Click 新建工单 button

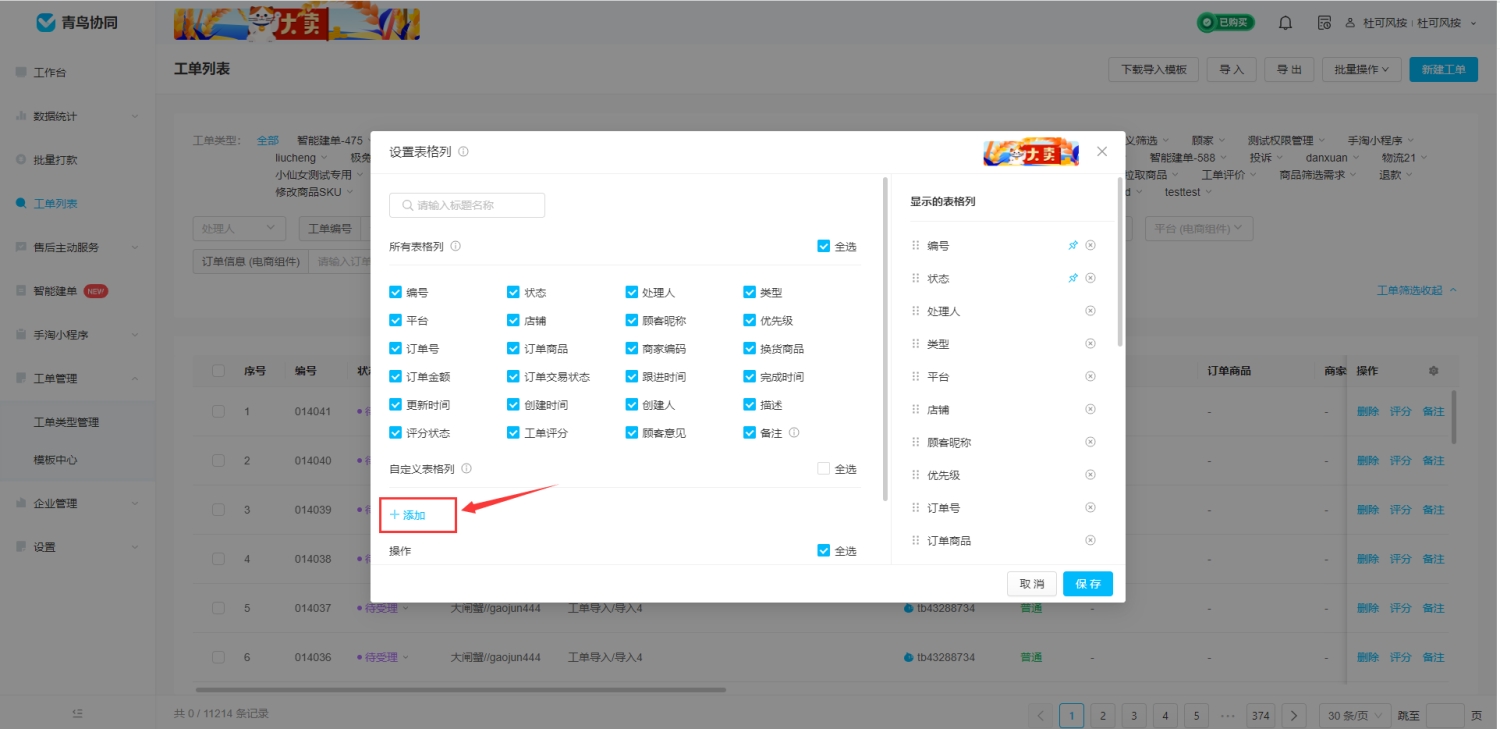pyautogui.click(x=1444, y=69)
